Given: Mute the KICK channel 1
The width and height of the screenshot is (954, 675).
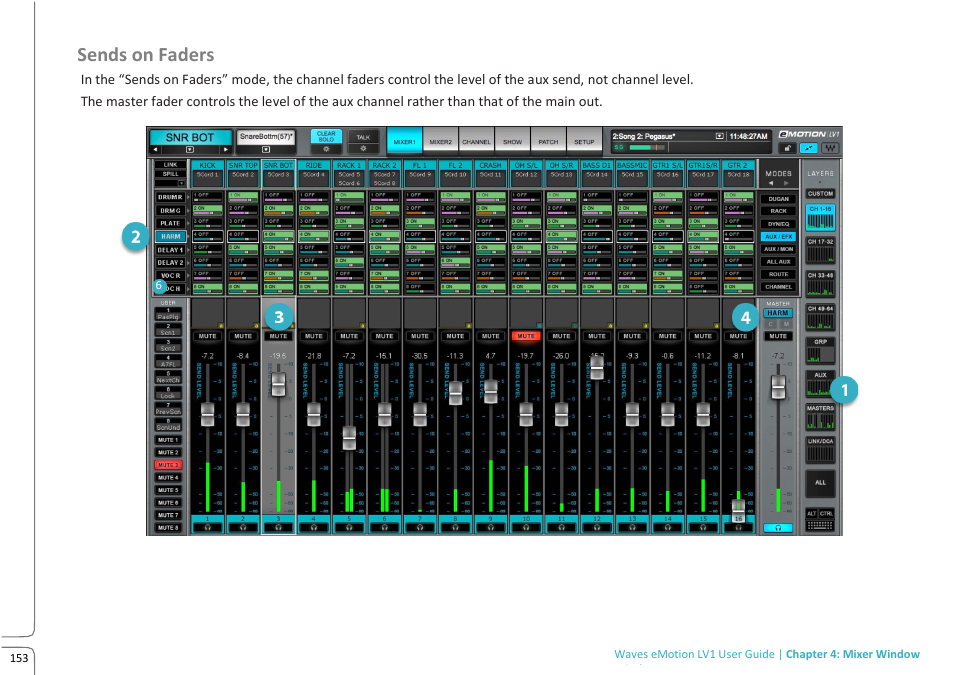Looking at the screenshot, I should coord(207,336).
